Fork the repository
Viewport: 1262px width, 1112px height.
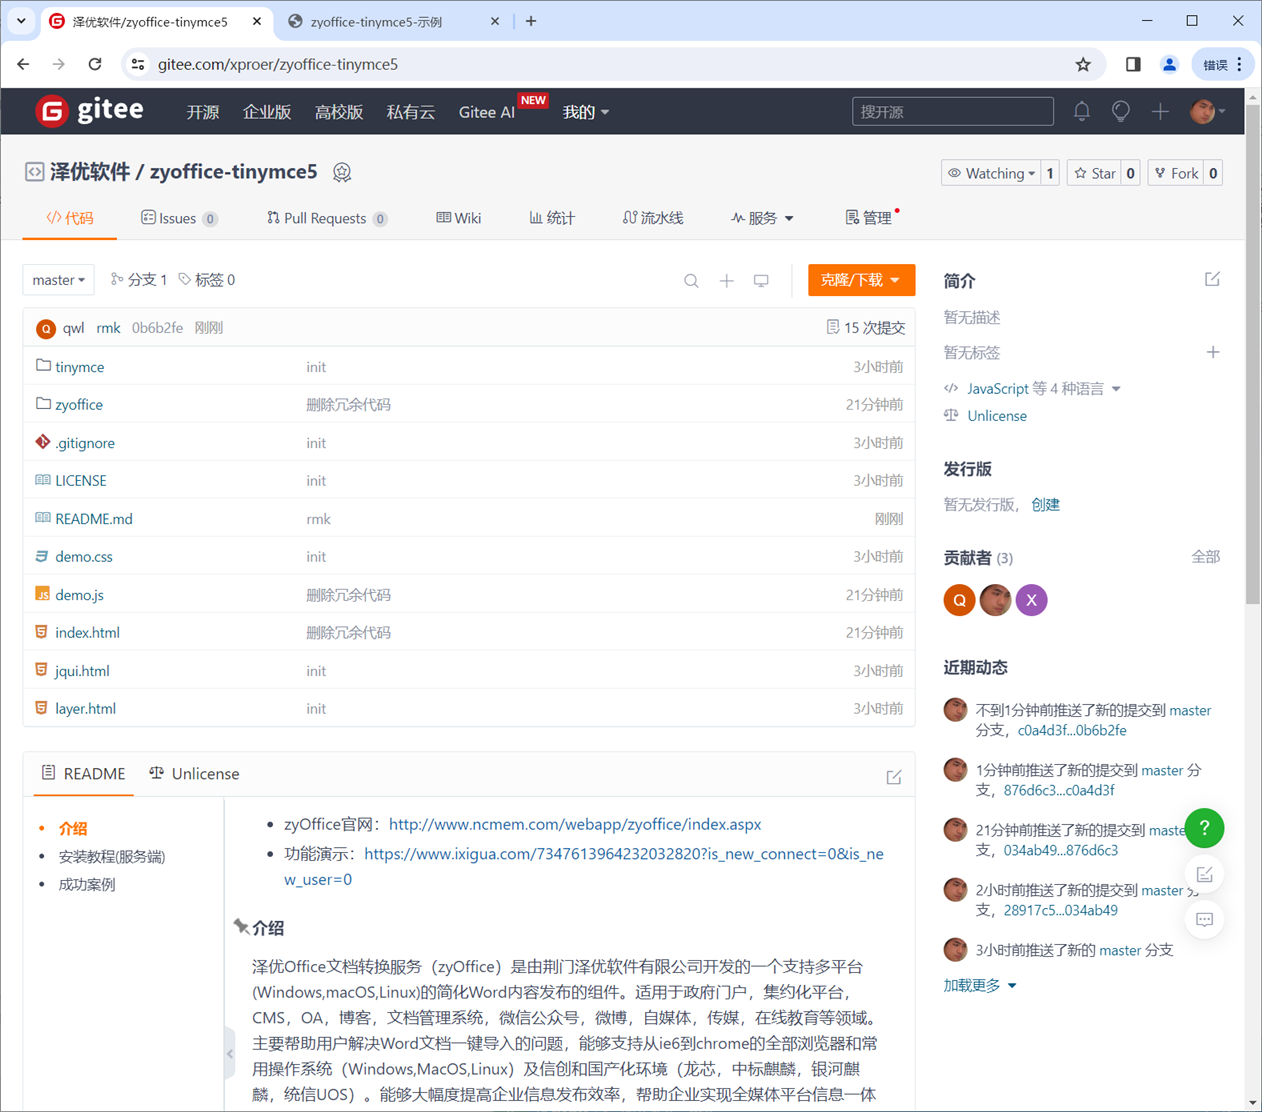click(x=1178, y=172)
